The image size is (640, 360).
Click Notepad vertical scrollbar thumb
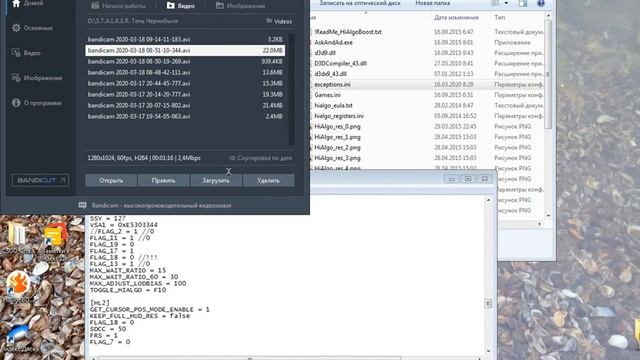[488, 303]
